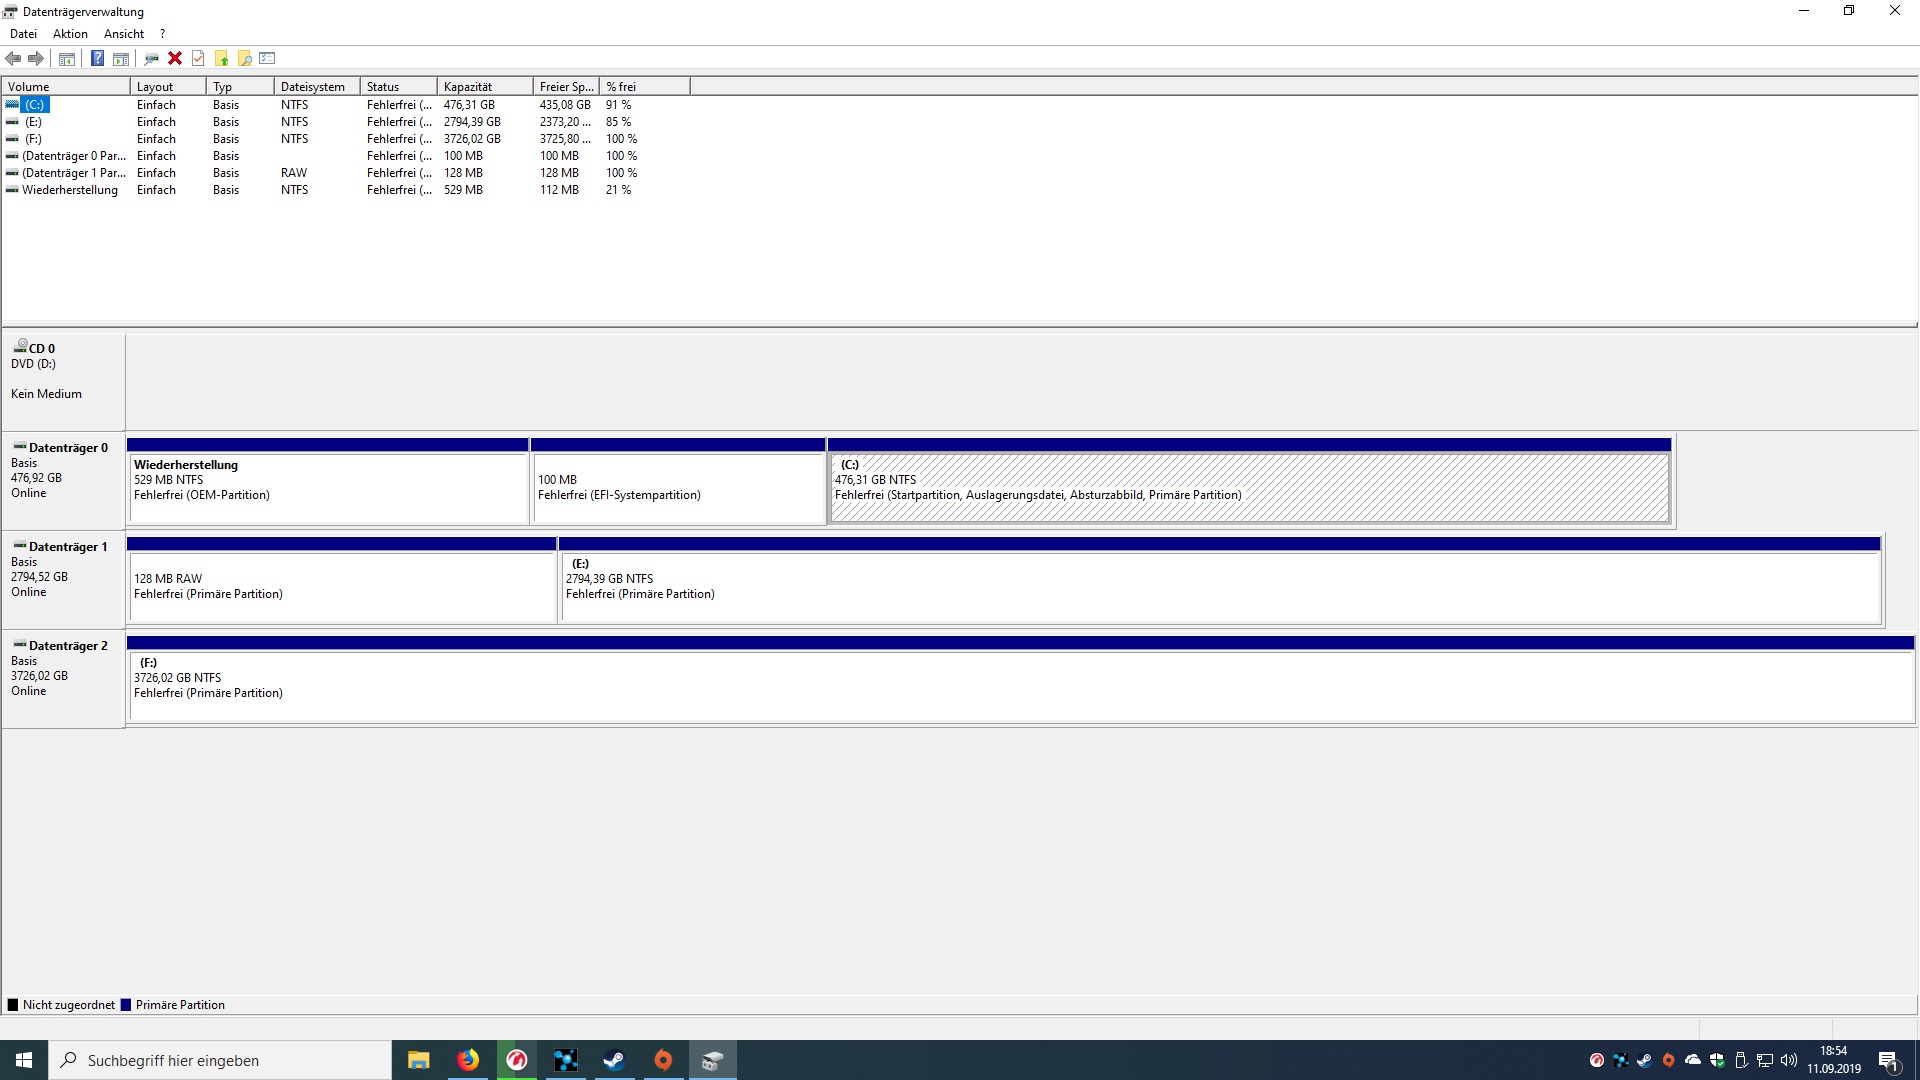This screenshot has height=1080, width=1920.
Task: Click the properties document checkmark icon
Action: pyautogui.click(x=198, y=58)
